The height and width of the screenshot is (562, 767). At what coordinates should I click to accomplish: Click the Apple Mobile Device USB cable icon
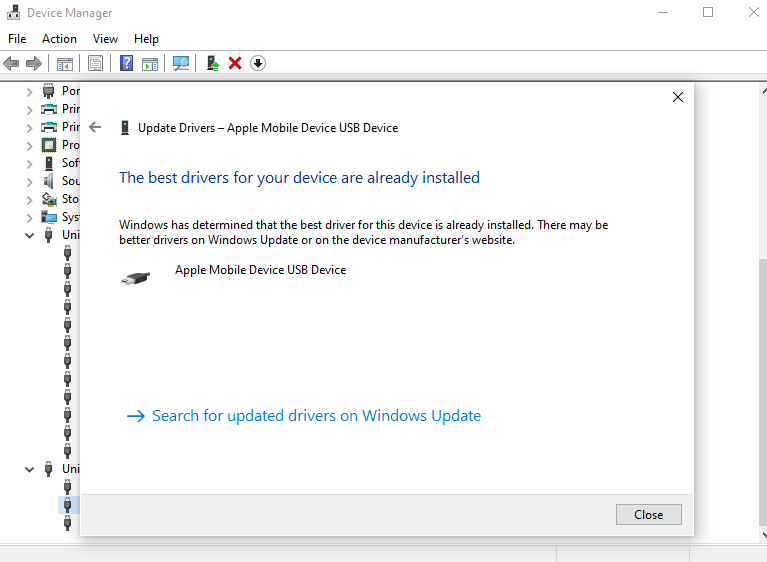pyautogui.click(x=135, y=278)
